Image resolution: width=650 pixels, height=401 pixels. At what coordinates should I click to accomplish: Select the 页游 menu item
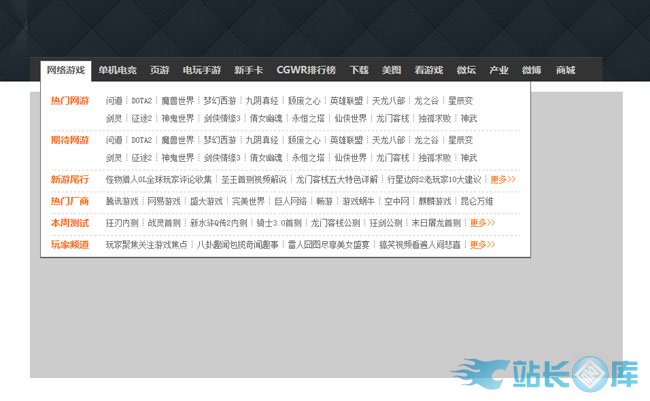point(160,70)
